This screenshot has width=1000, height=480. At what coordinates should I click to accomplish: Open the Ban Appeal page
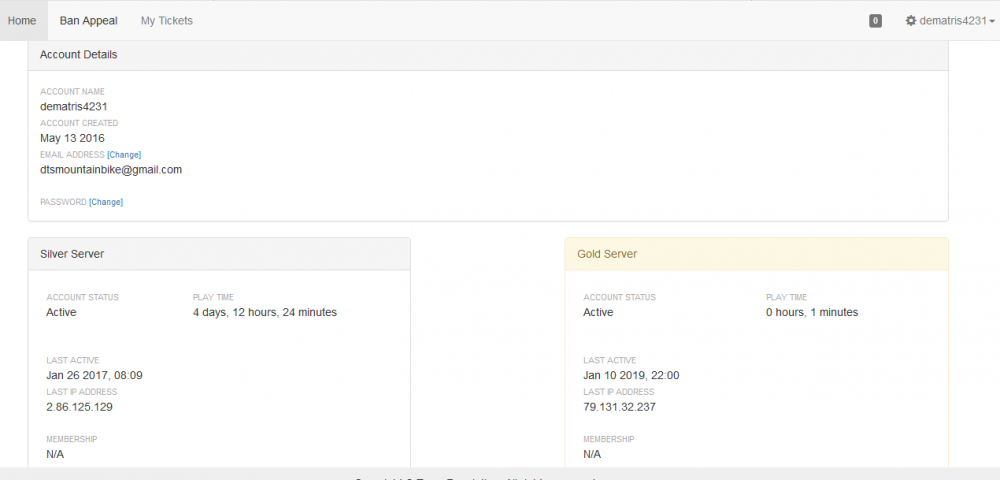[x=88, y=20]
